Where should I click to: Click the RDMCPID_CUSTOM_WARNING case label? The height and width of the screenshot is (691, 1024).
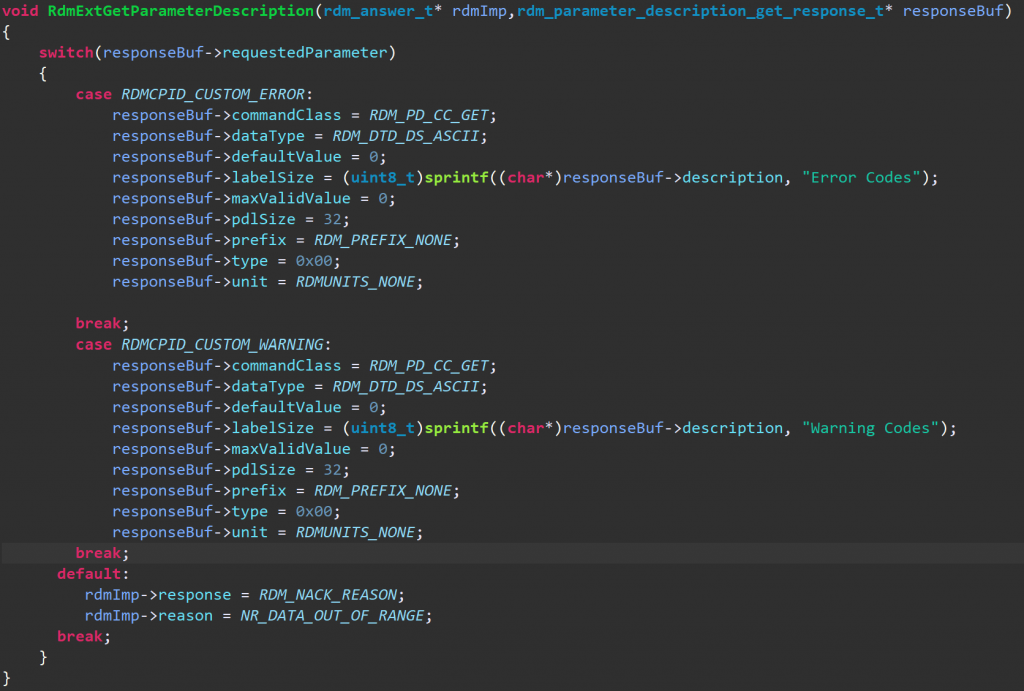tap(222, 345)
